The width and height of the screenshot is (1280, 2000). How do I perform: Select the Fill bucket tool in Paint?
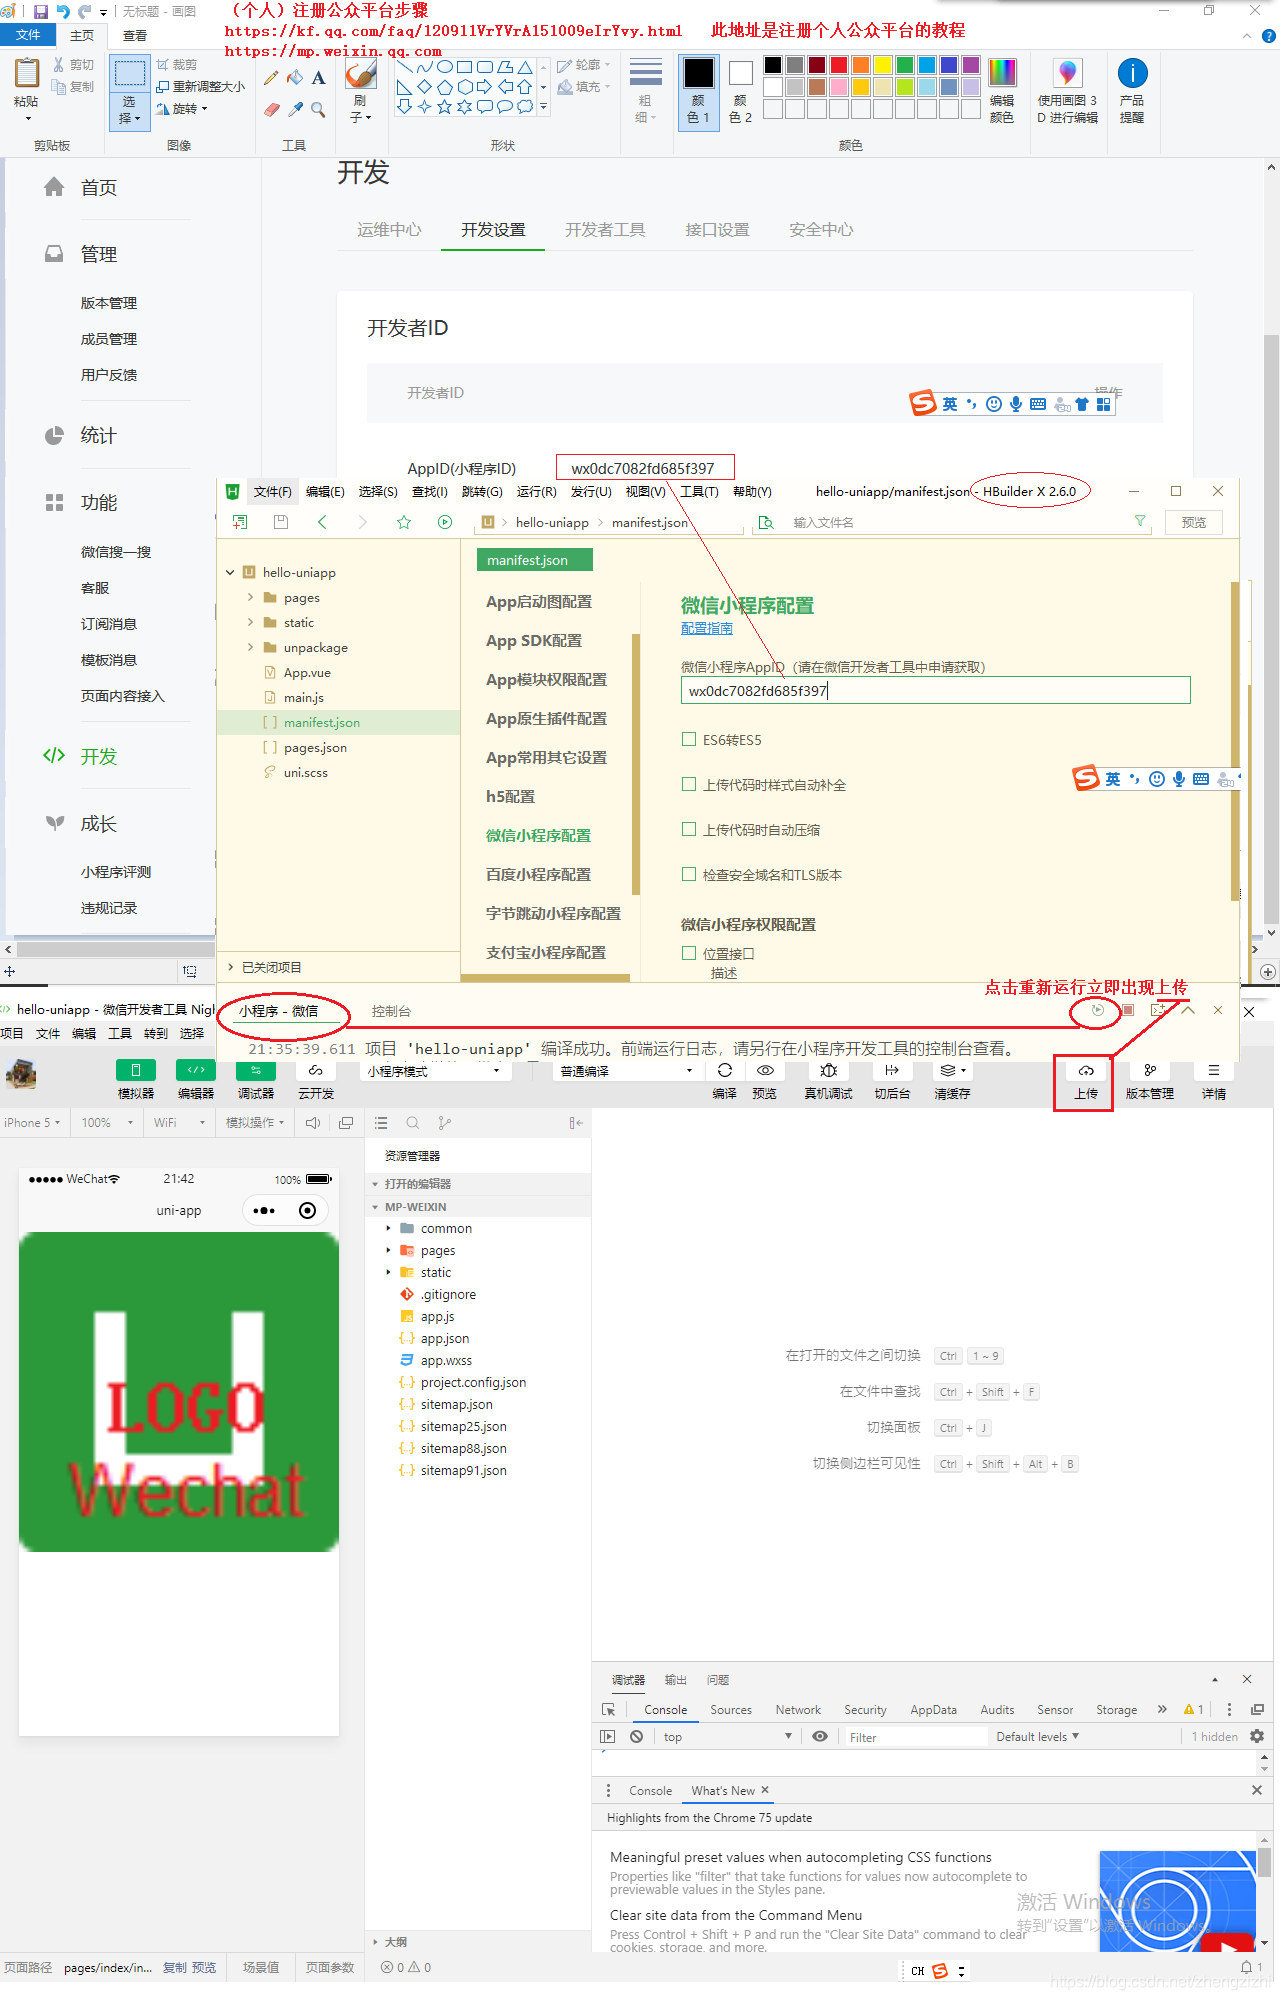295,78
